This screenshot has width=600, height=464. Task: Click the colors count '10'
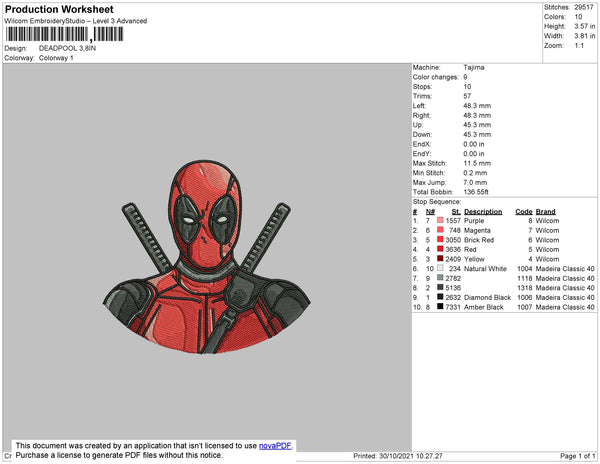[578, 17]
